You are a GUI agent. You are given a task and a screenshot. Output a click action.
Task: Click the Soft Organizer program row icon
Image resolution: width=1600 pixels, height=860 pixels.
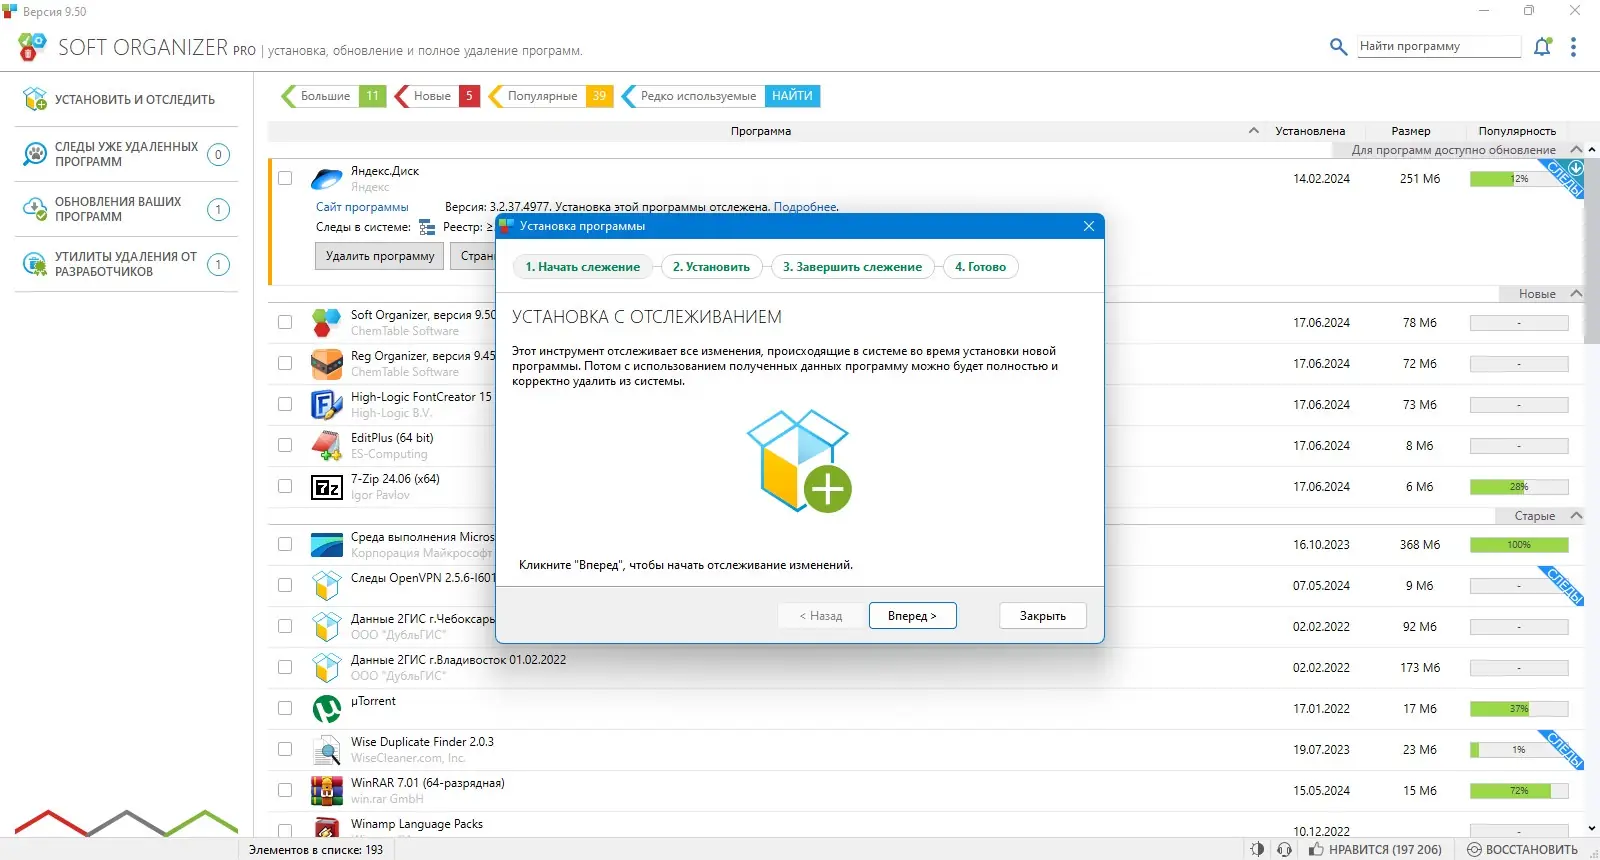point(327,323)
